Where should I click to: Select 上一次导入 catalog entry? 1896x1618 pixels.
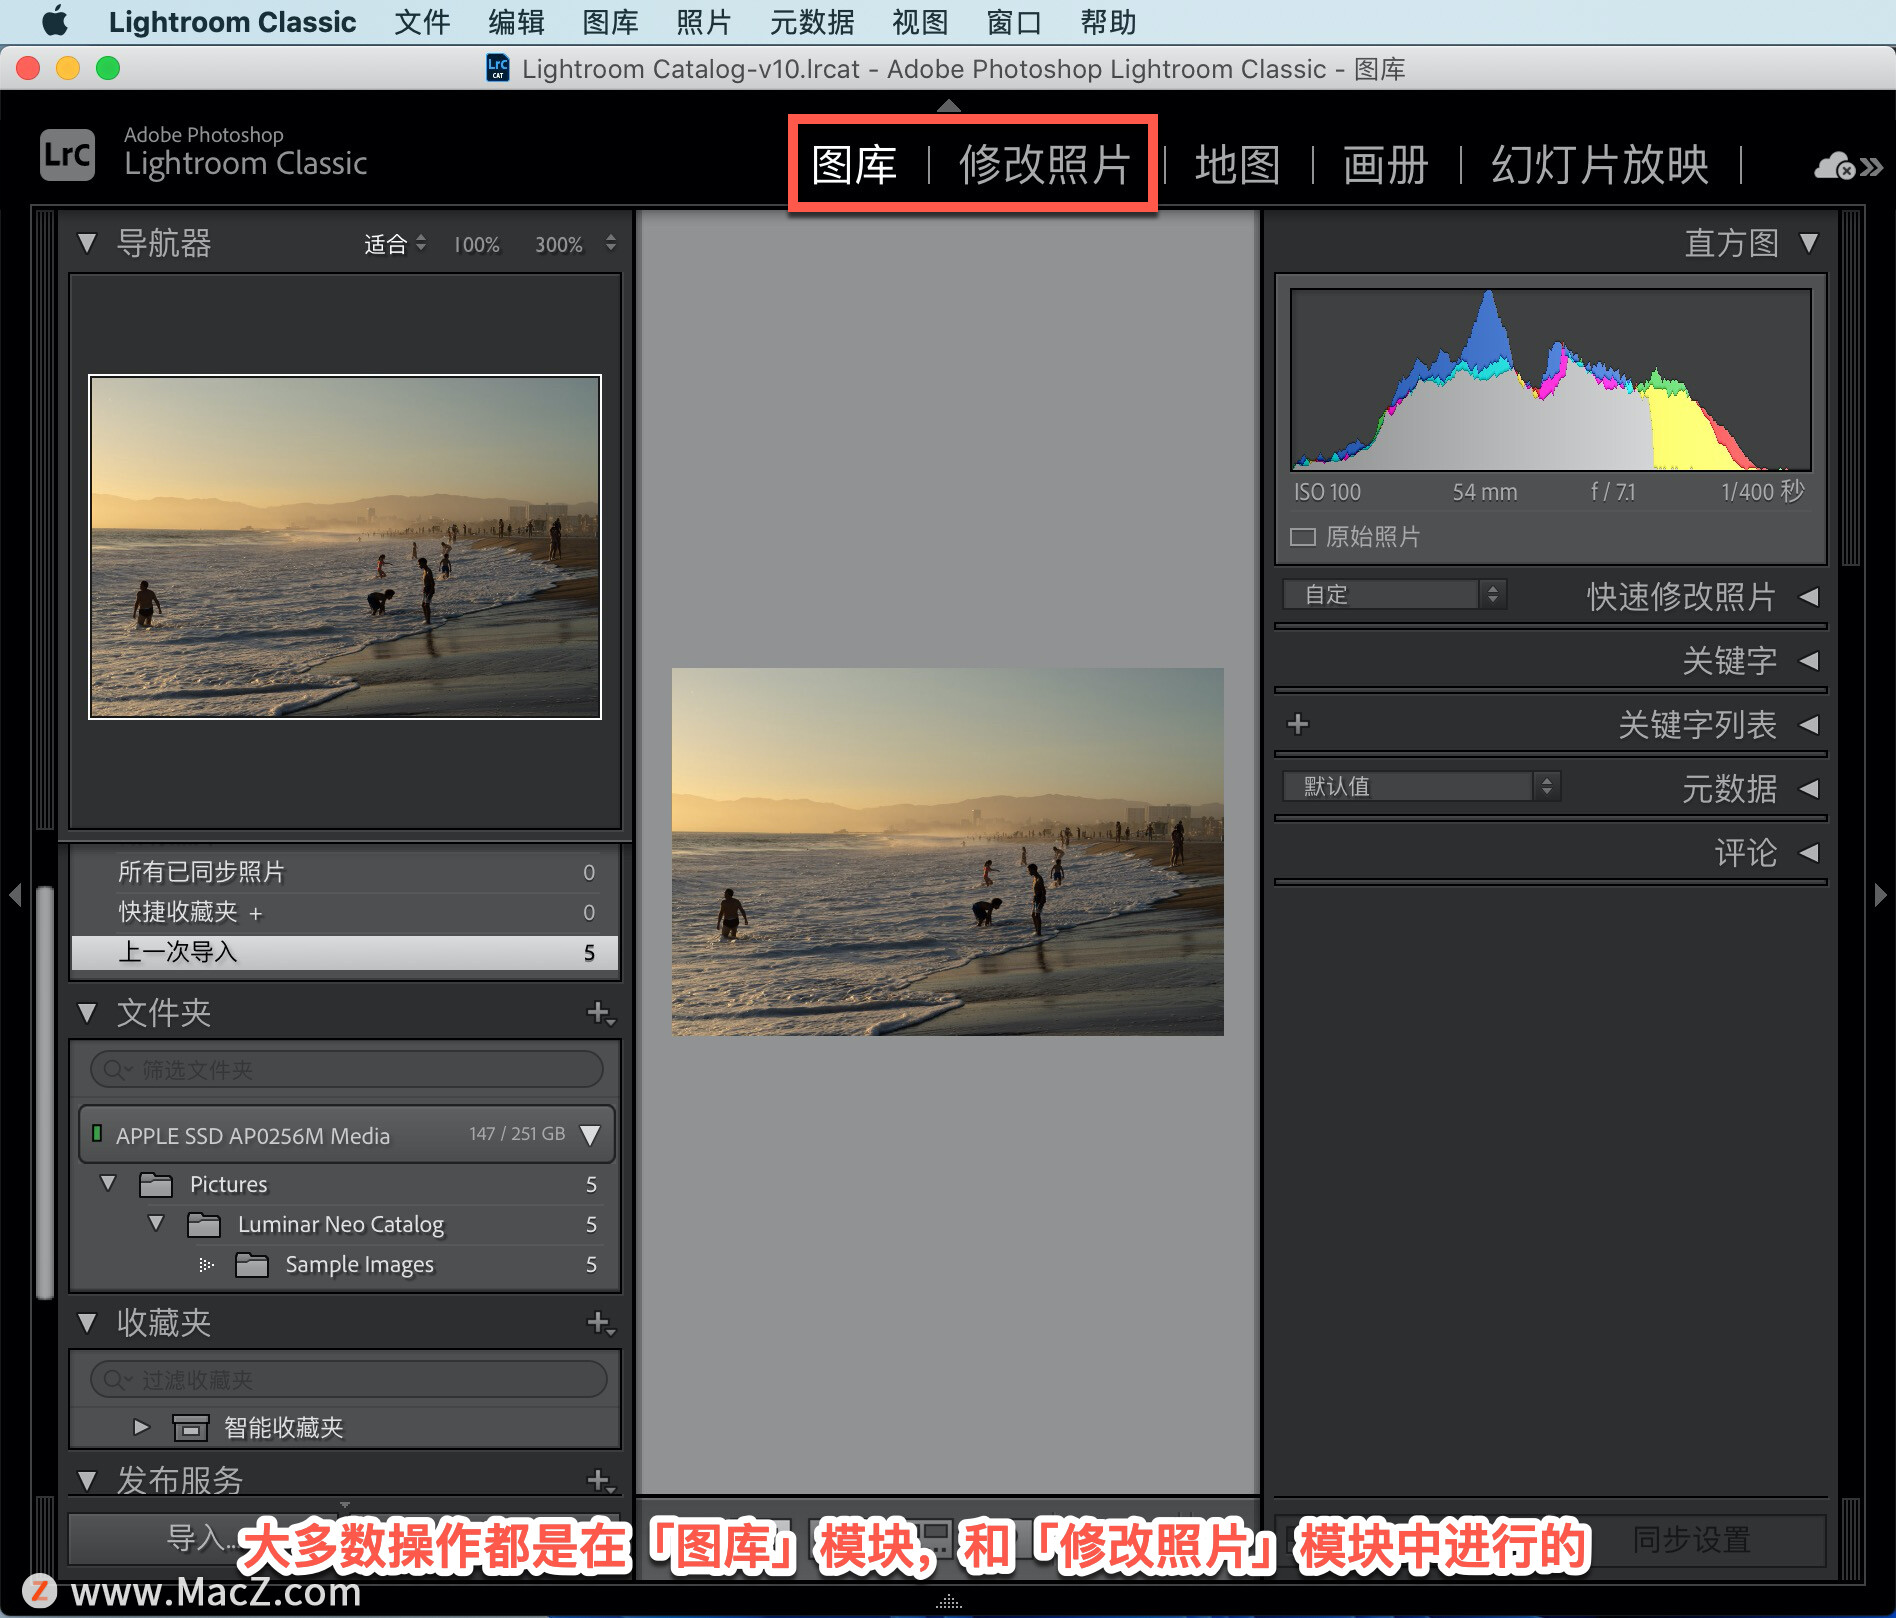(x=345, y=952)
